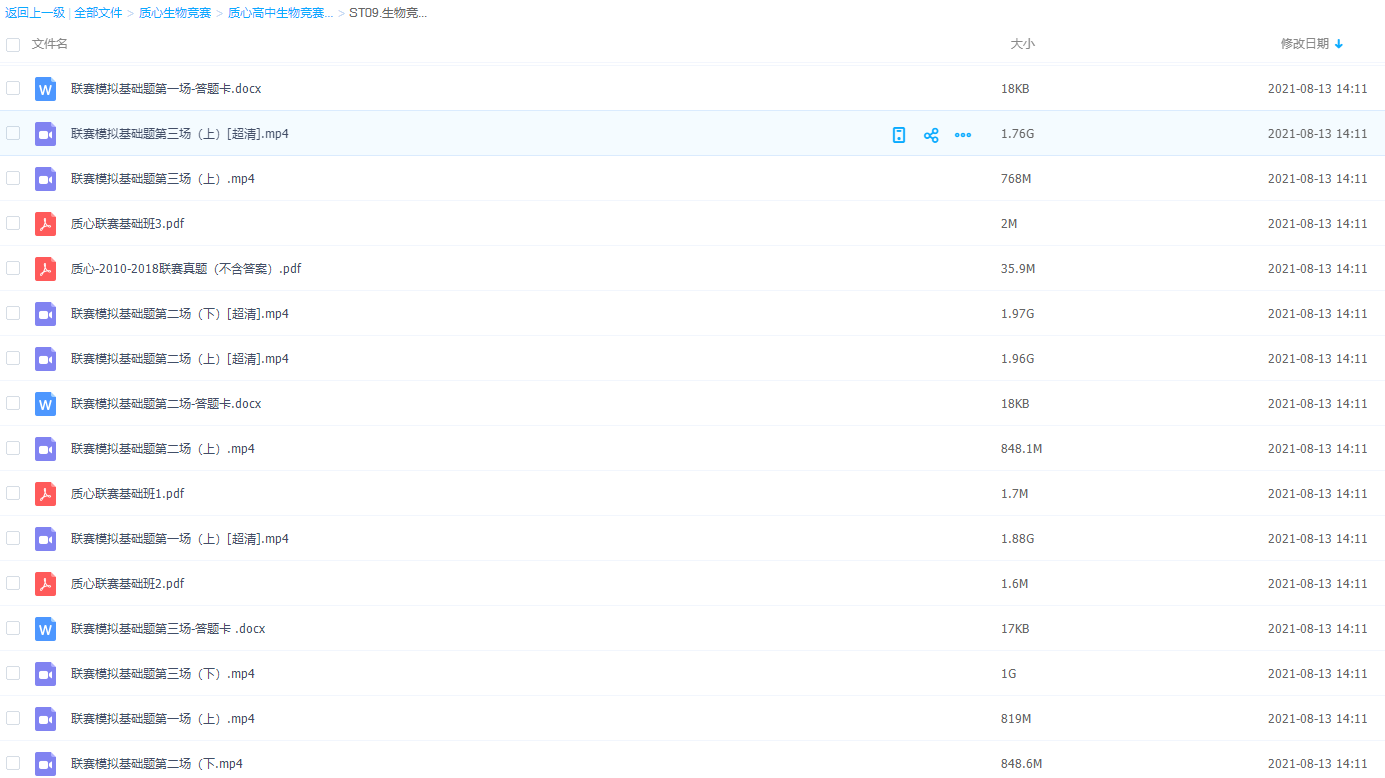
Task: Click the 文件名 column header
Action: (x=50, y=44)
